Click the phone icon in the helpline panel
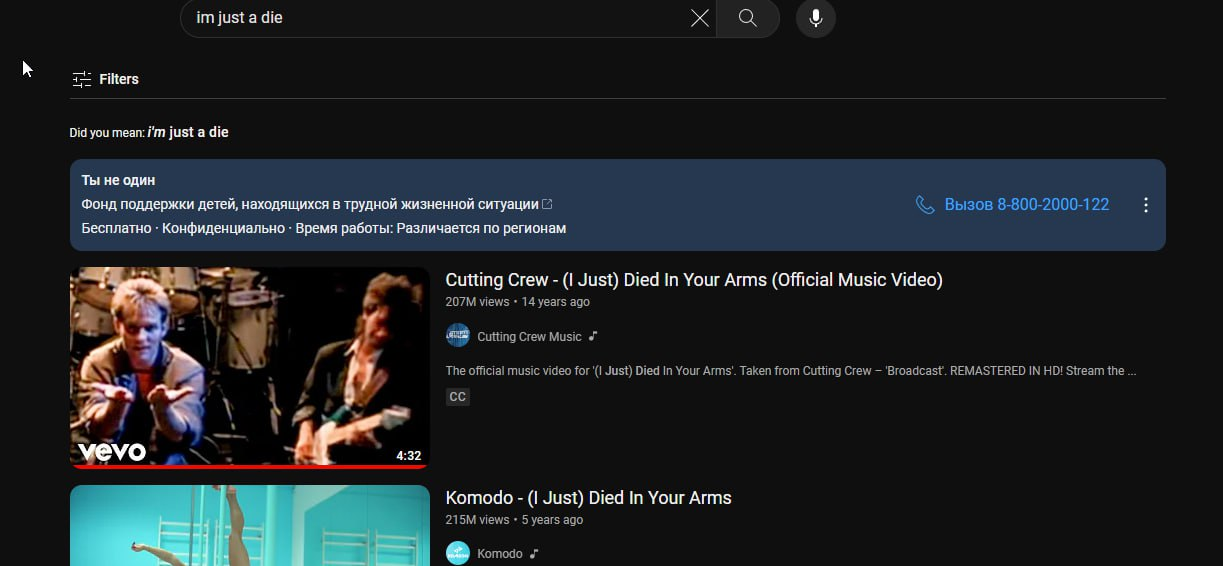1223x566 pixels. point(925,205)
